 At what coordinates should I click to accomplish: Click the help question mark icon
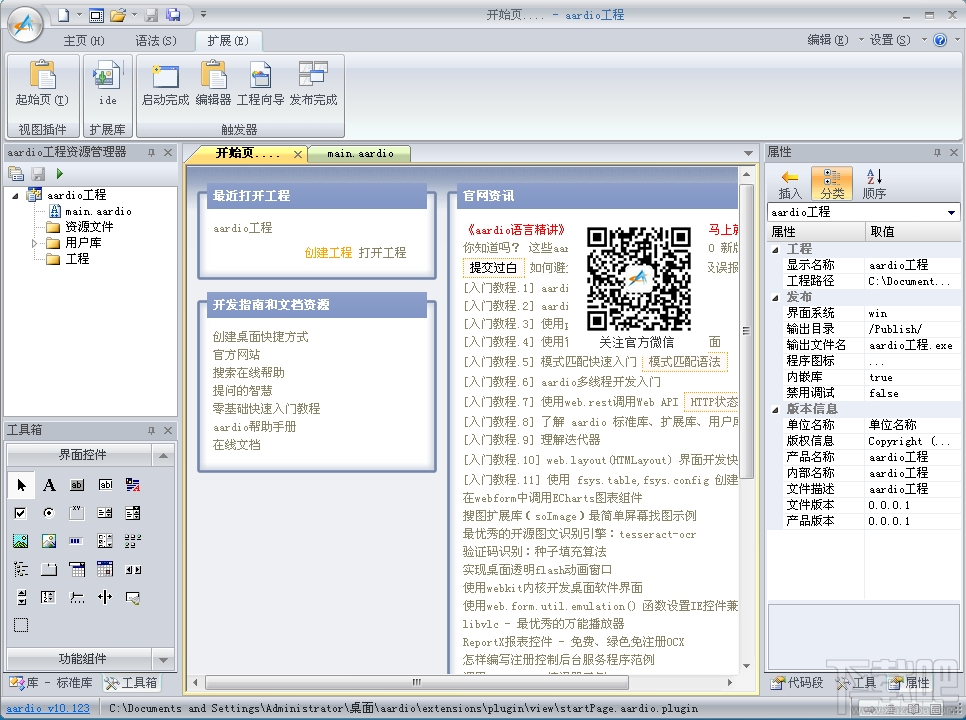940,40
